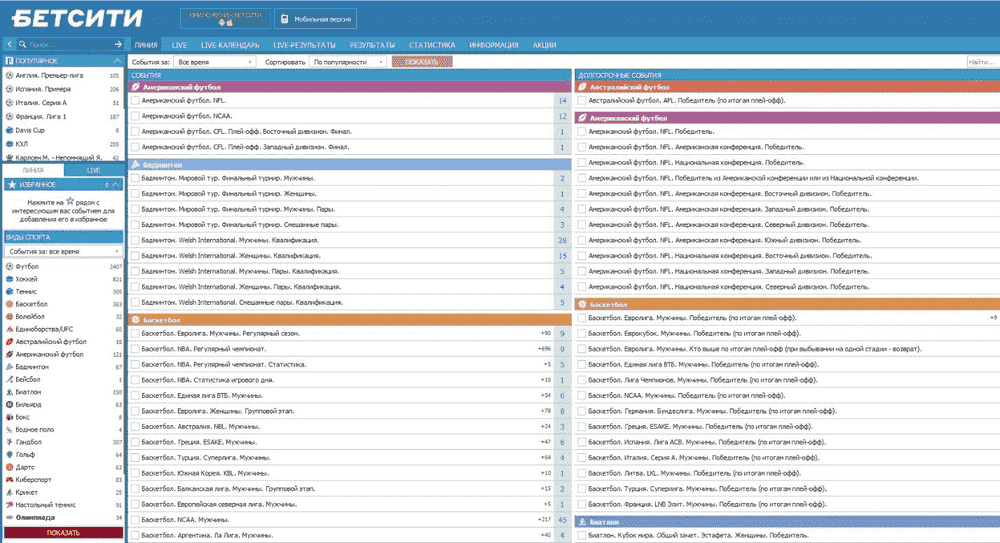Tick Баскетбол. NBA. Регулярный чемпионат. checkbox
1000x543 pixels.
[x=135, y=348]
